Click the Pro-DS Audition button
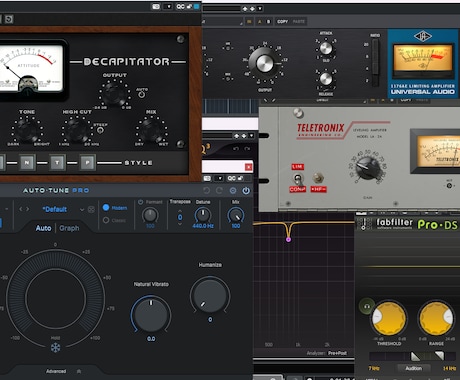460x380 pixels. click(x=413, y=368)
